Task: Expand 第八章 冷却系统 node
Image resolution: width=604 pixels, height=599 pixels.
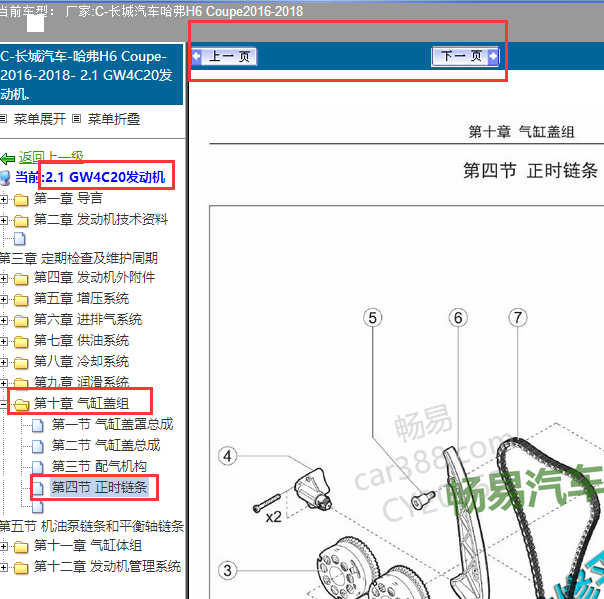Action: 3,362
